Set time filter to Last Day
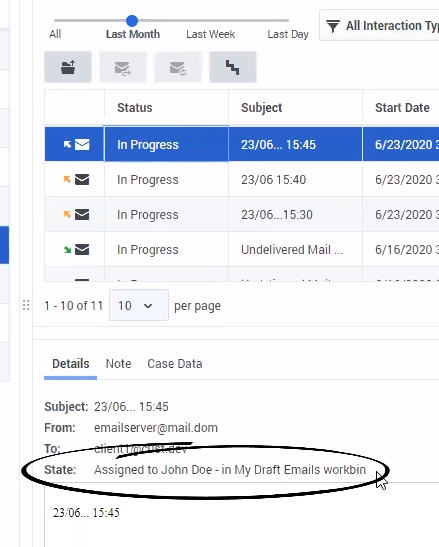 click(288, 34)
